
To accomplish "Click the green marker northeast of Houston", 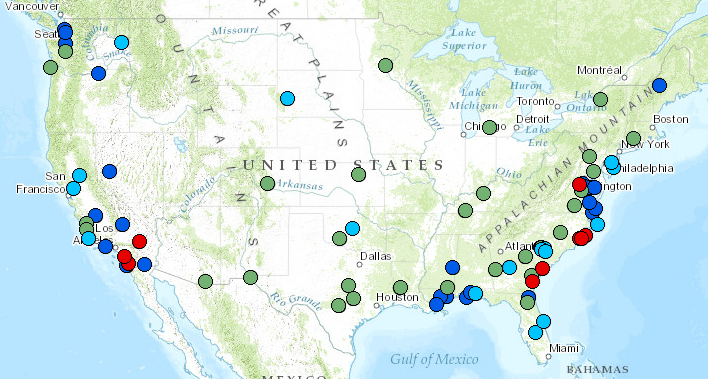I will tap(400, 287).
